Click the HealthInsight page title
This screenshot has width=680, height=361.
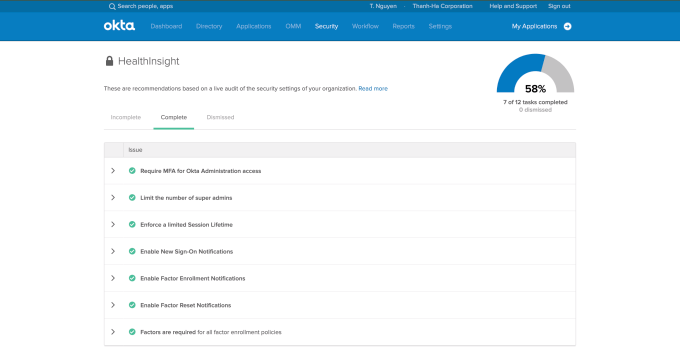coord(149,61)
